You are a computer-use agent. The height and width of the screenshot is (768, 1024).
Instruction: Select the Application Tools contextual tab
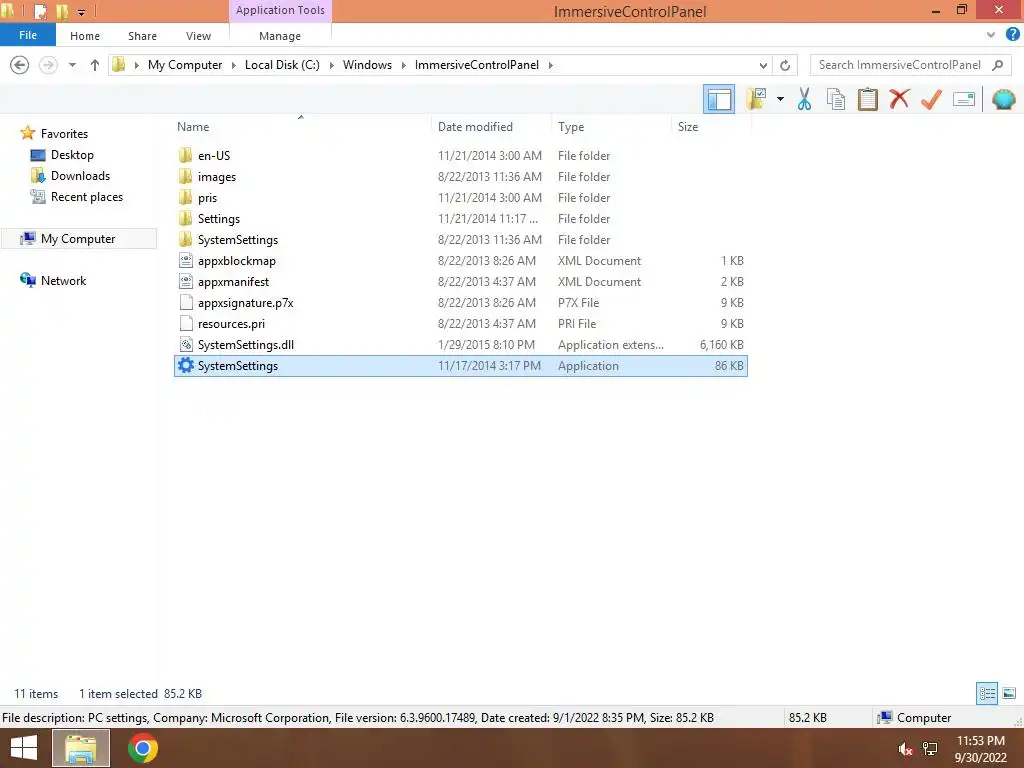click(x=280, y=10)
